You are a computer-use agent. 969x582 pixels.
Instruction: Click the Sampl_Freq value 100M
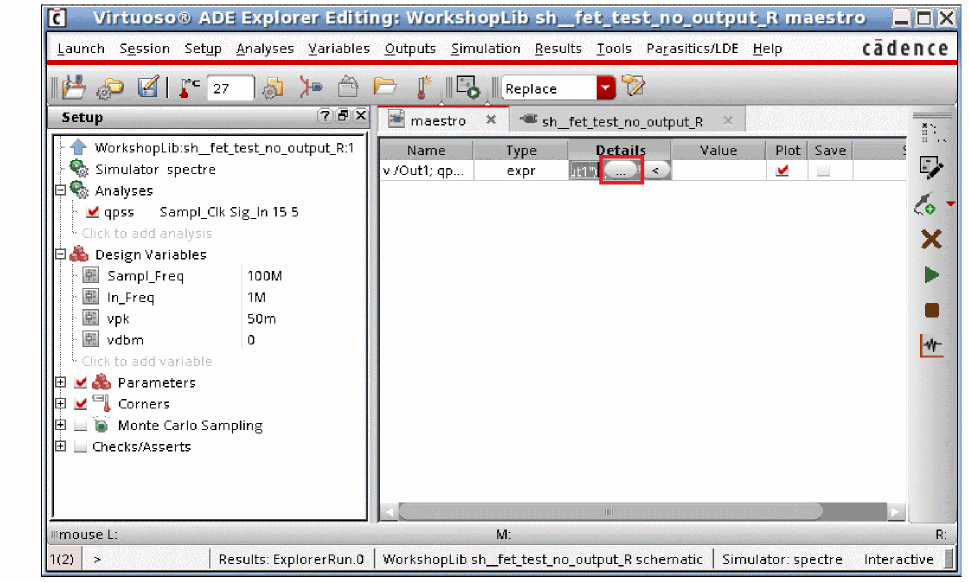tap(264, 276)
